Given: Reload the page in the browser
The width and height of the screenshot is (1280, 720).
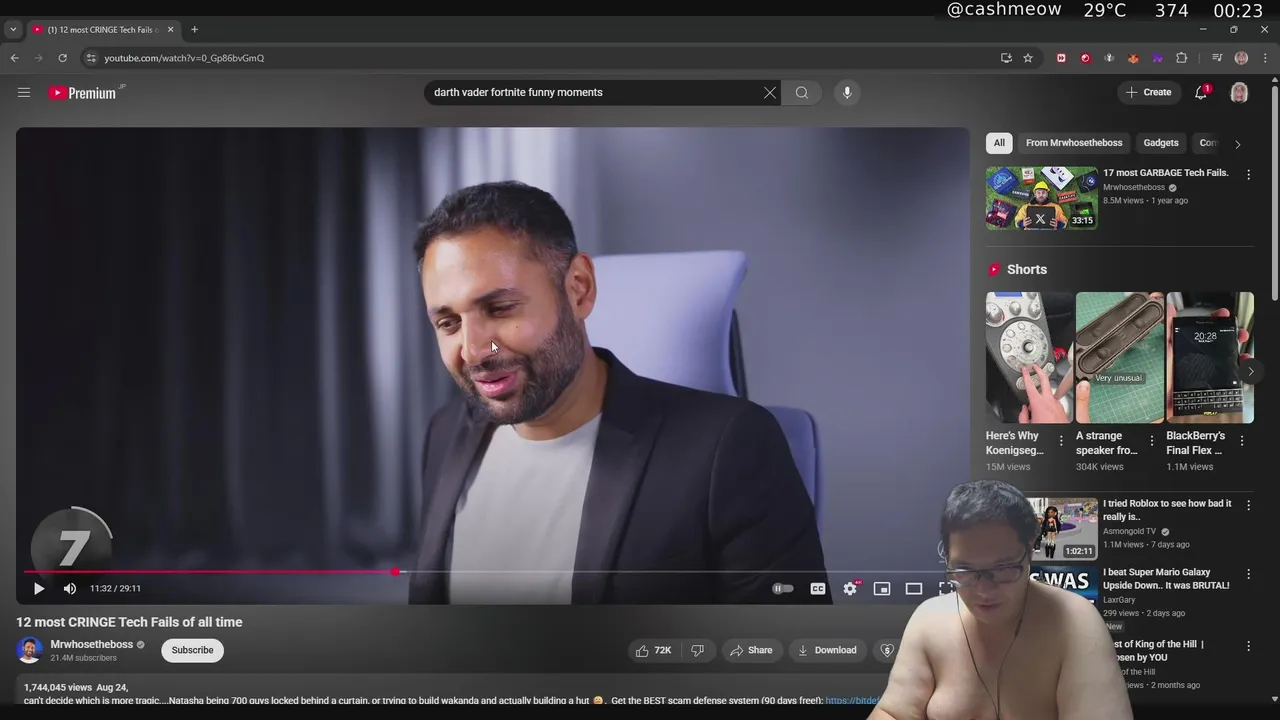Looking at the screenshot, I should [62, 58].
